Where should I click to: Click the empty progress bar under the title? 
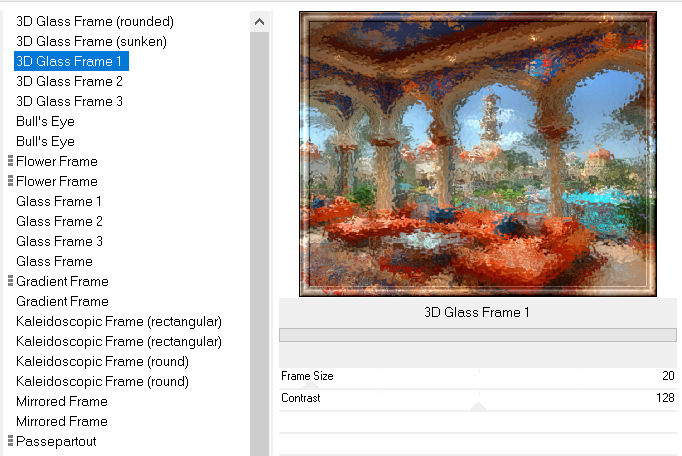tap(477, 335)
